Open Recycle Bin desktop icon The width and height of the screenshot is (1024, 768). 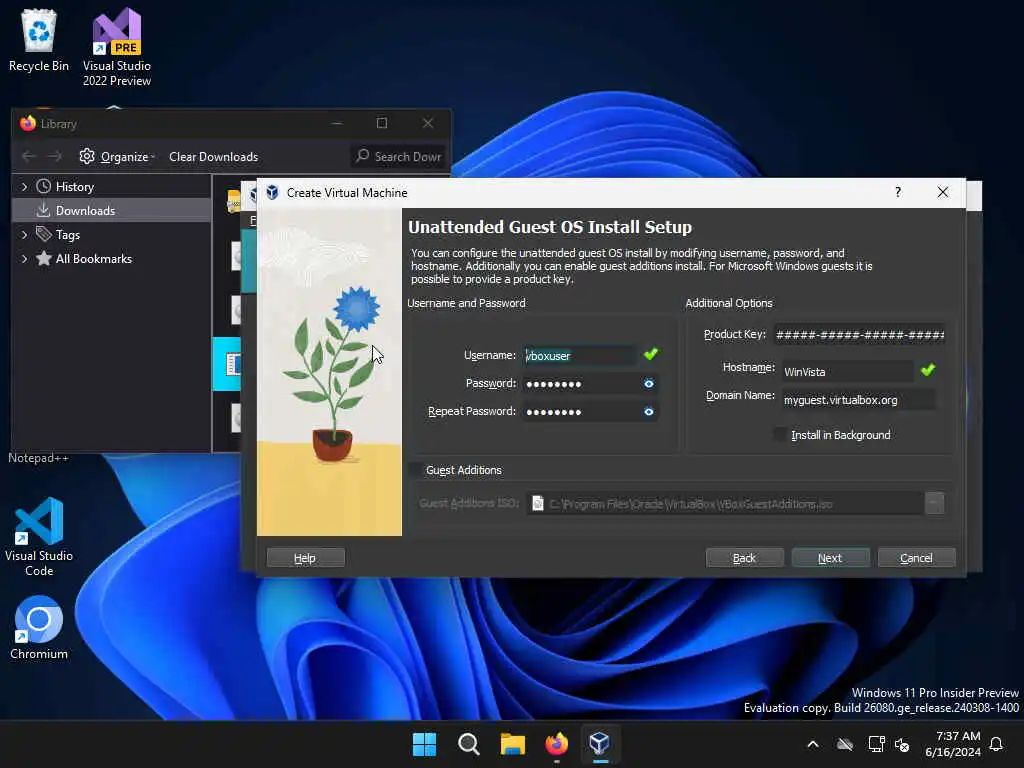pos(39,40)
